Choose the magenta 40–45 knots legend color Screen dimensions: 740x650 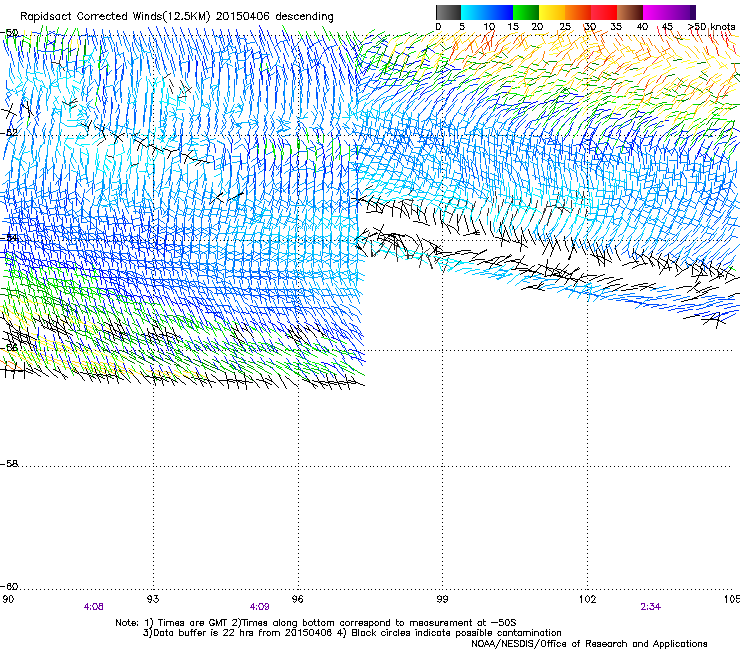coord(656,12)
